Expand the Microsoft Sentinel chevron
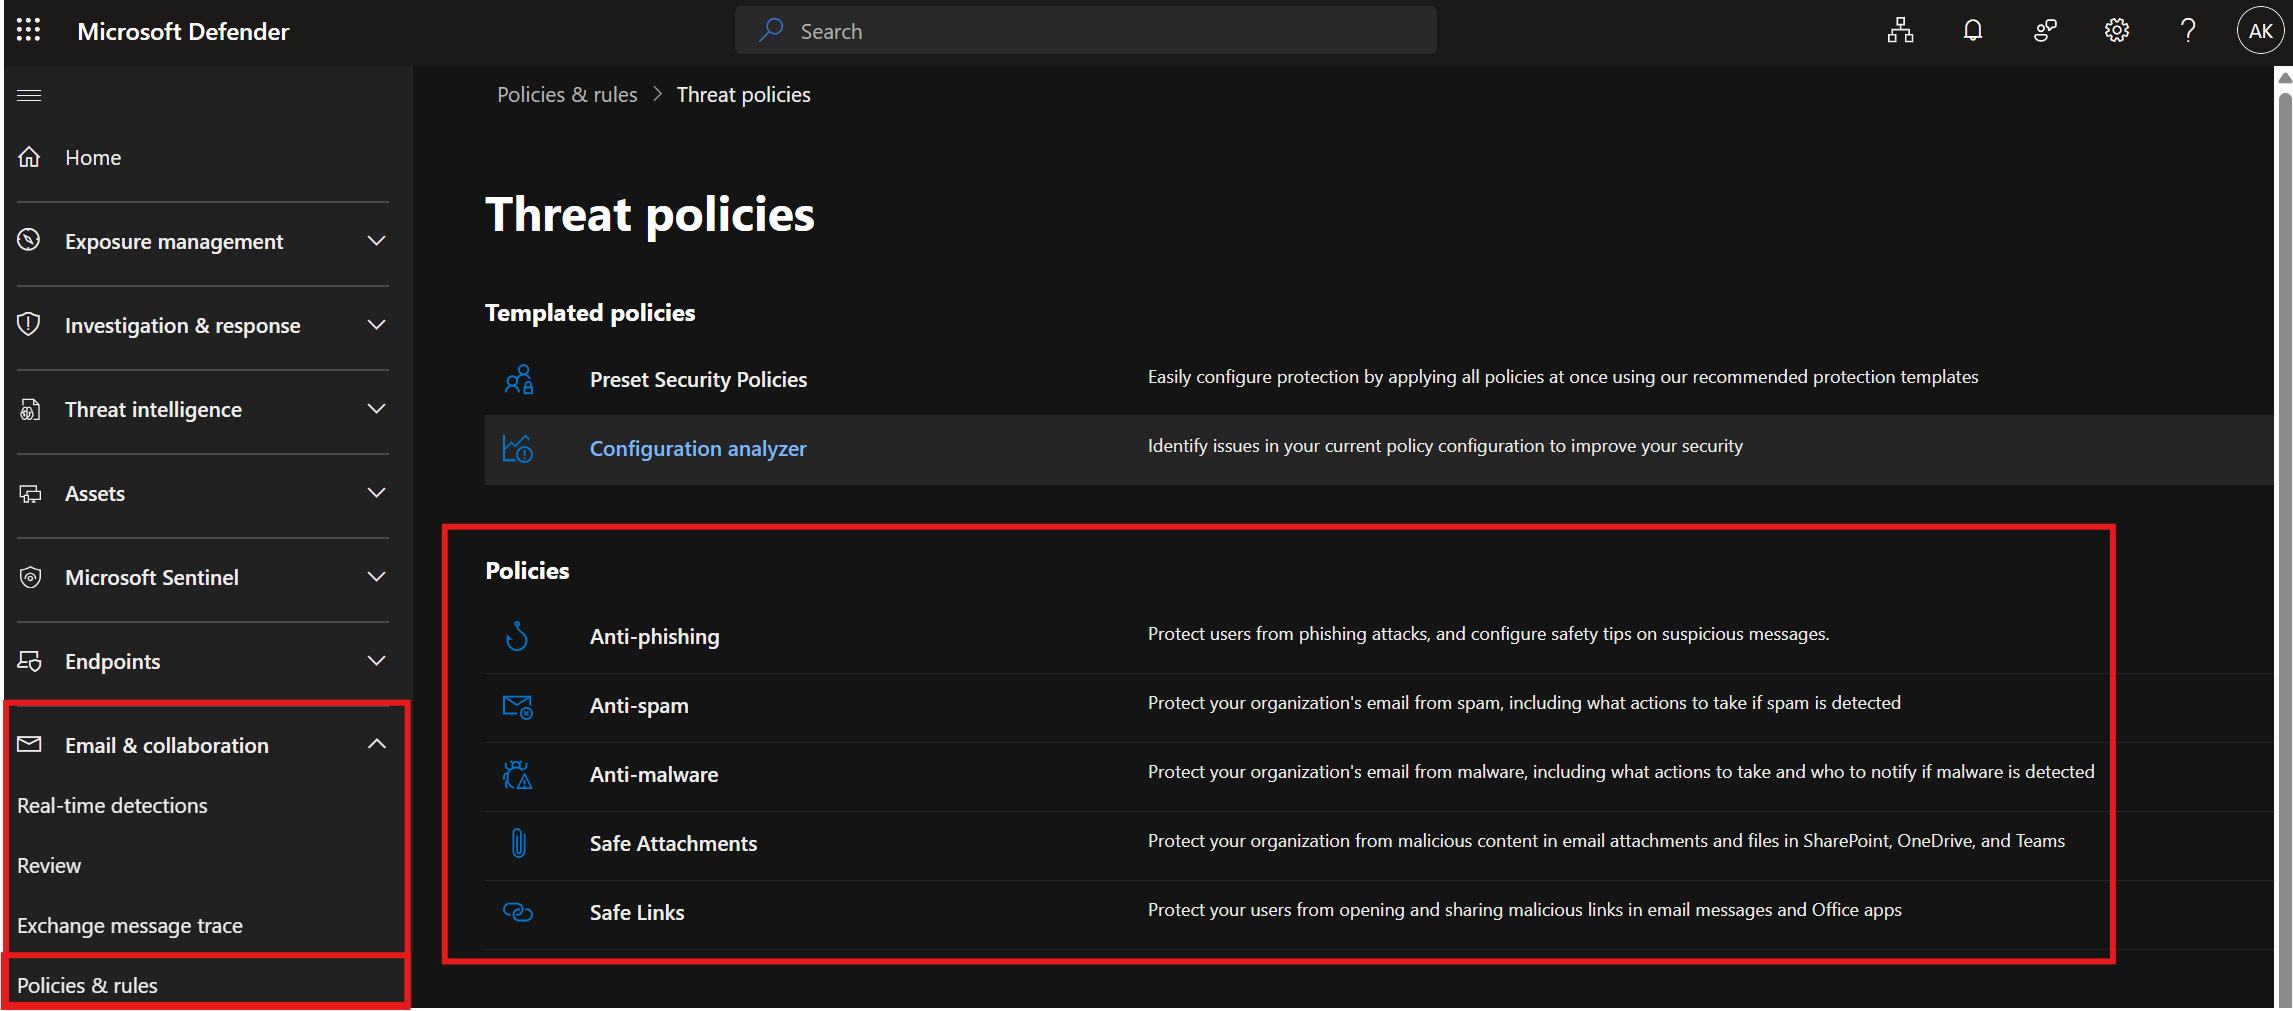2293x1011 pixels. pos(376,577)
